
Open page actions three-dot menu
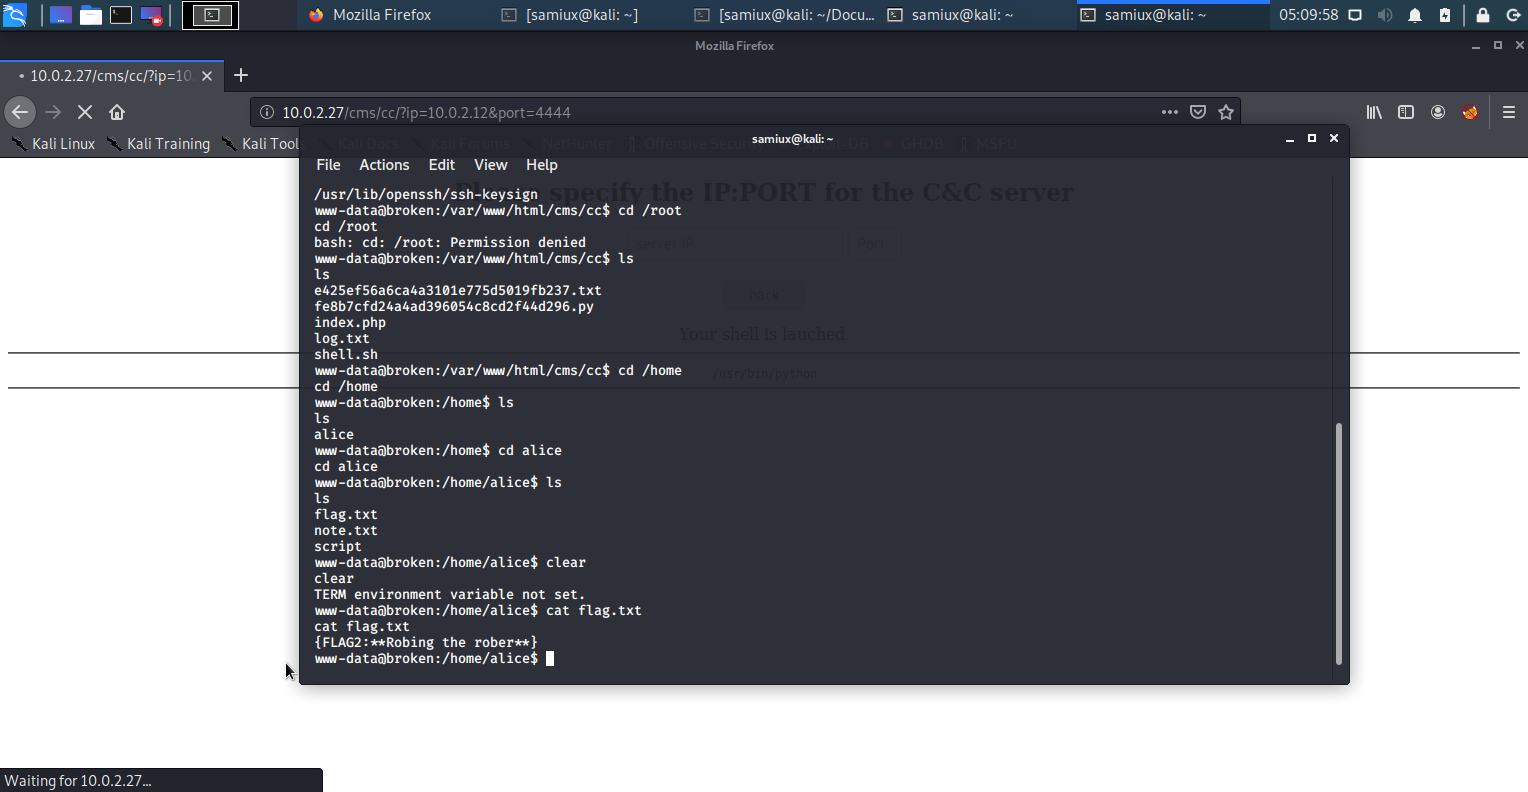pos(1170,112)
